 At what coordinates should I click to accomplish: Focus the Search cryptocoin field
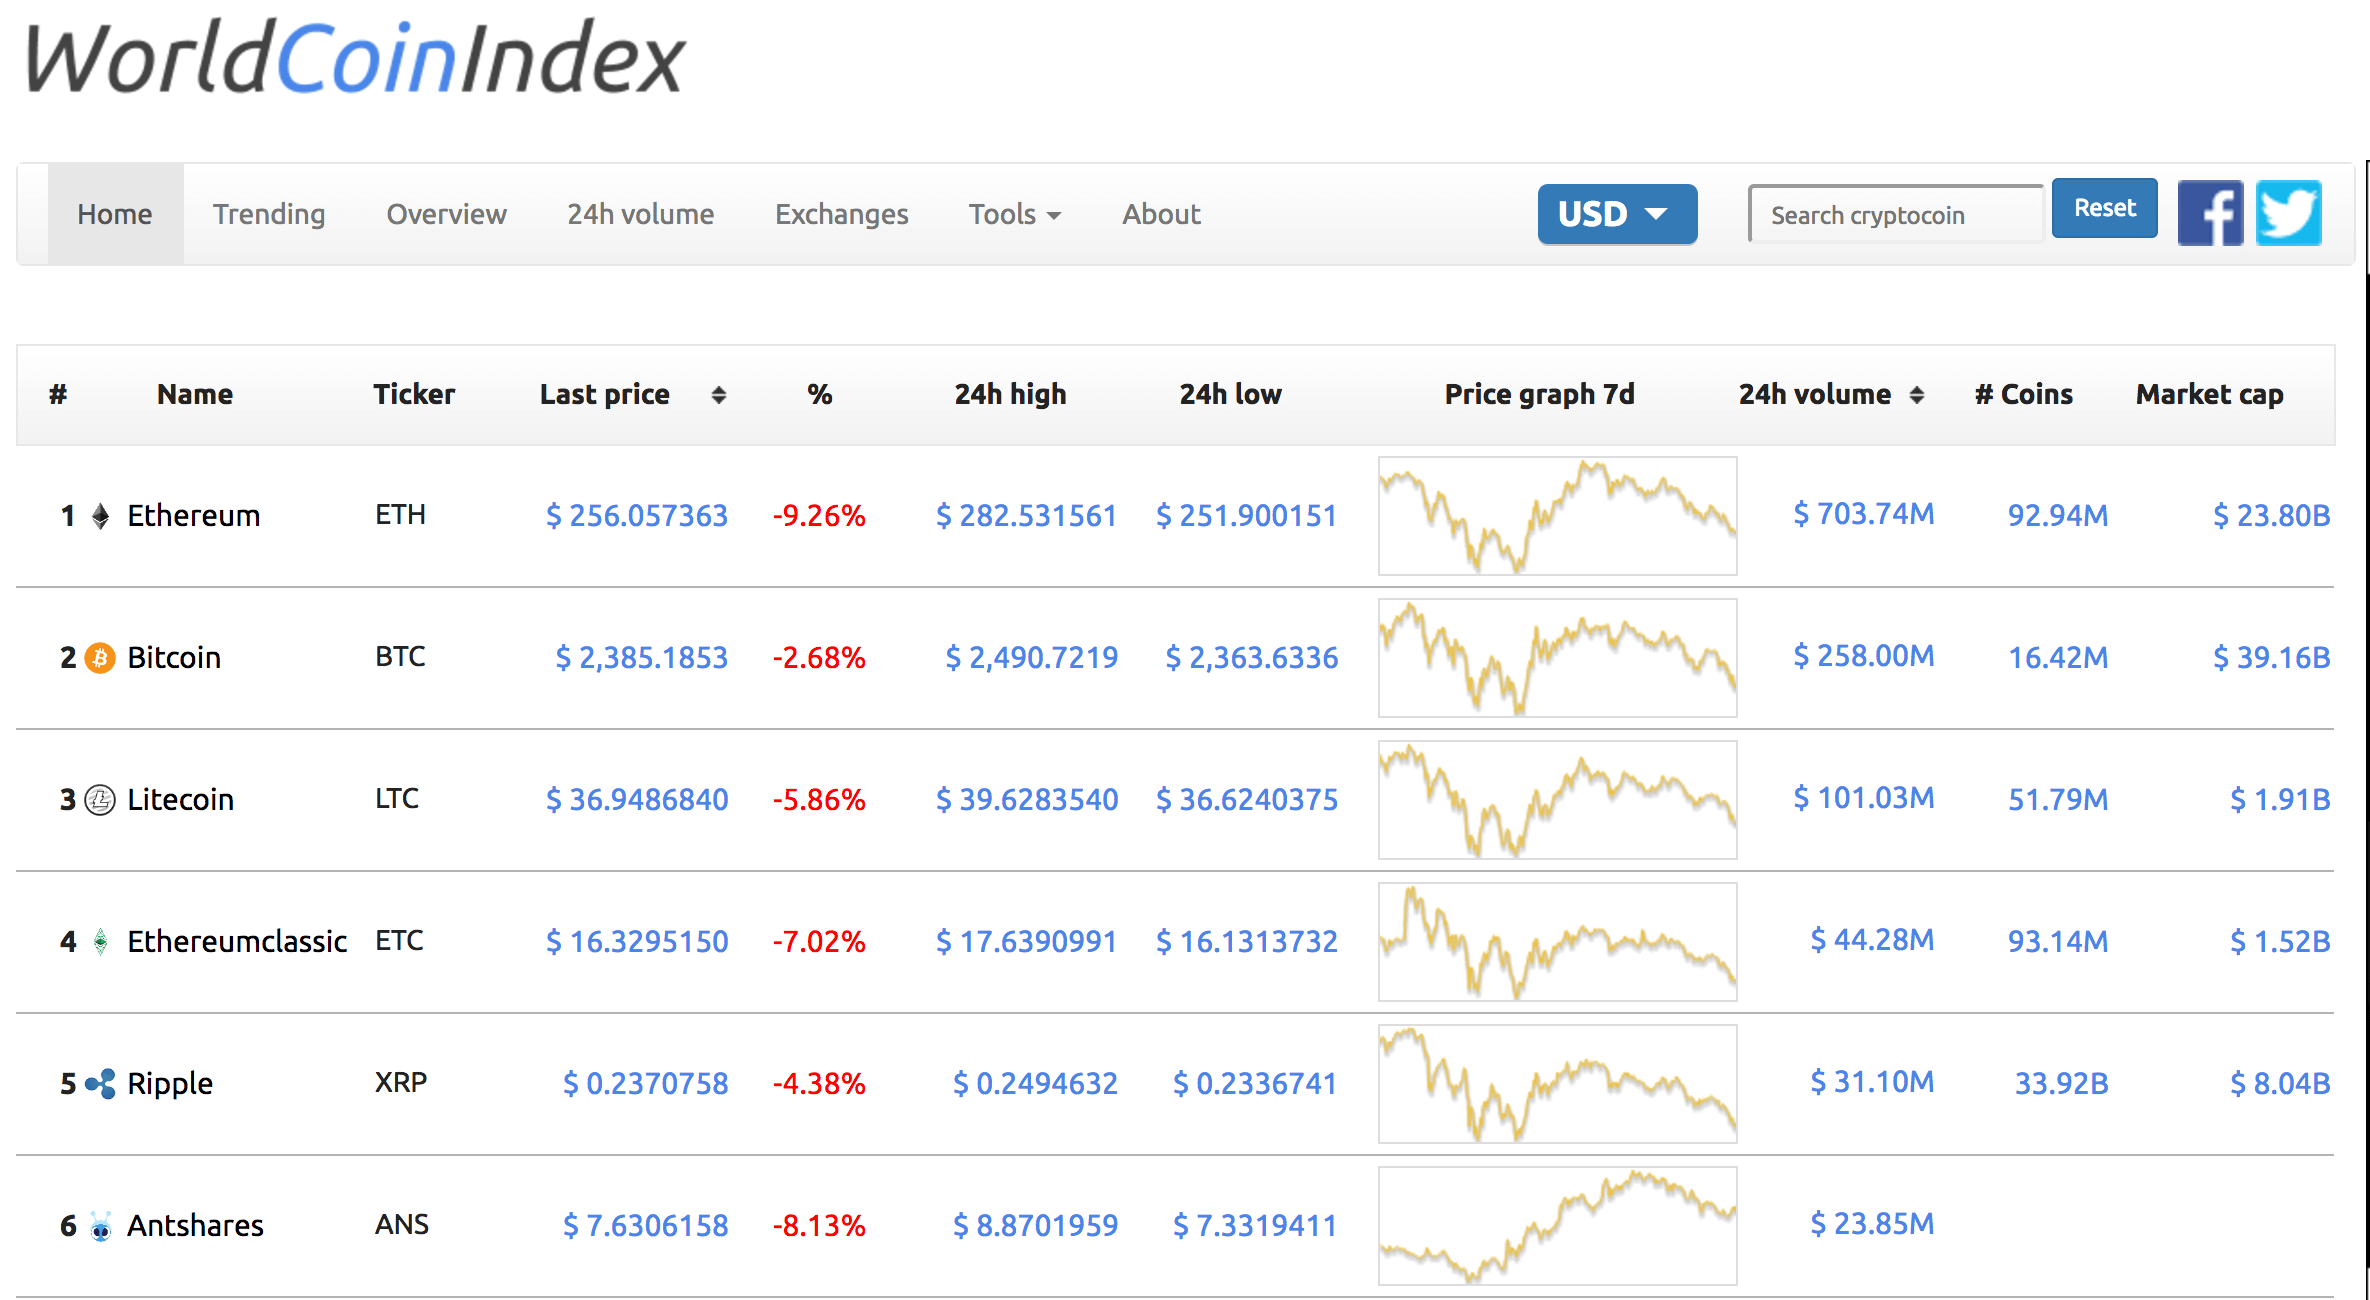pos(1896,214)
